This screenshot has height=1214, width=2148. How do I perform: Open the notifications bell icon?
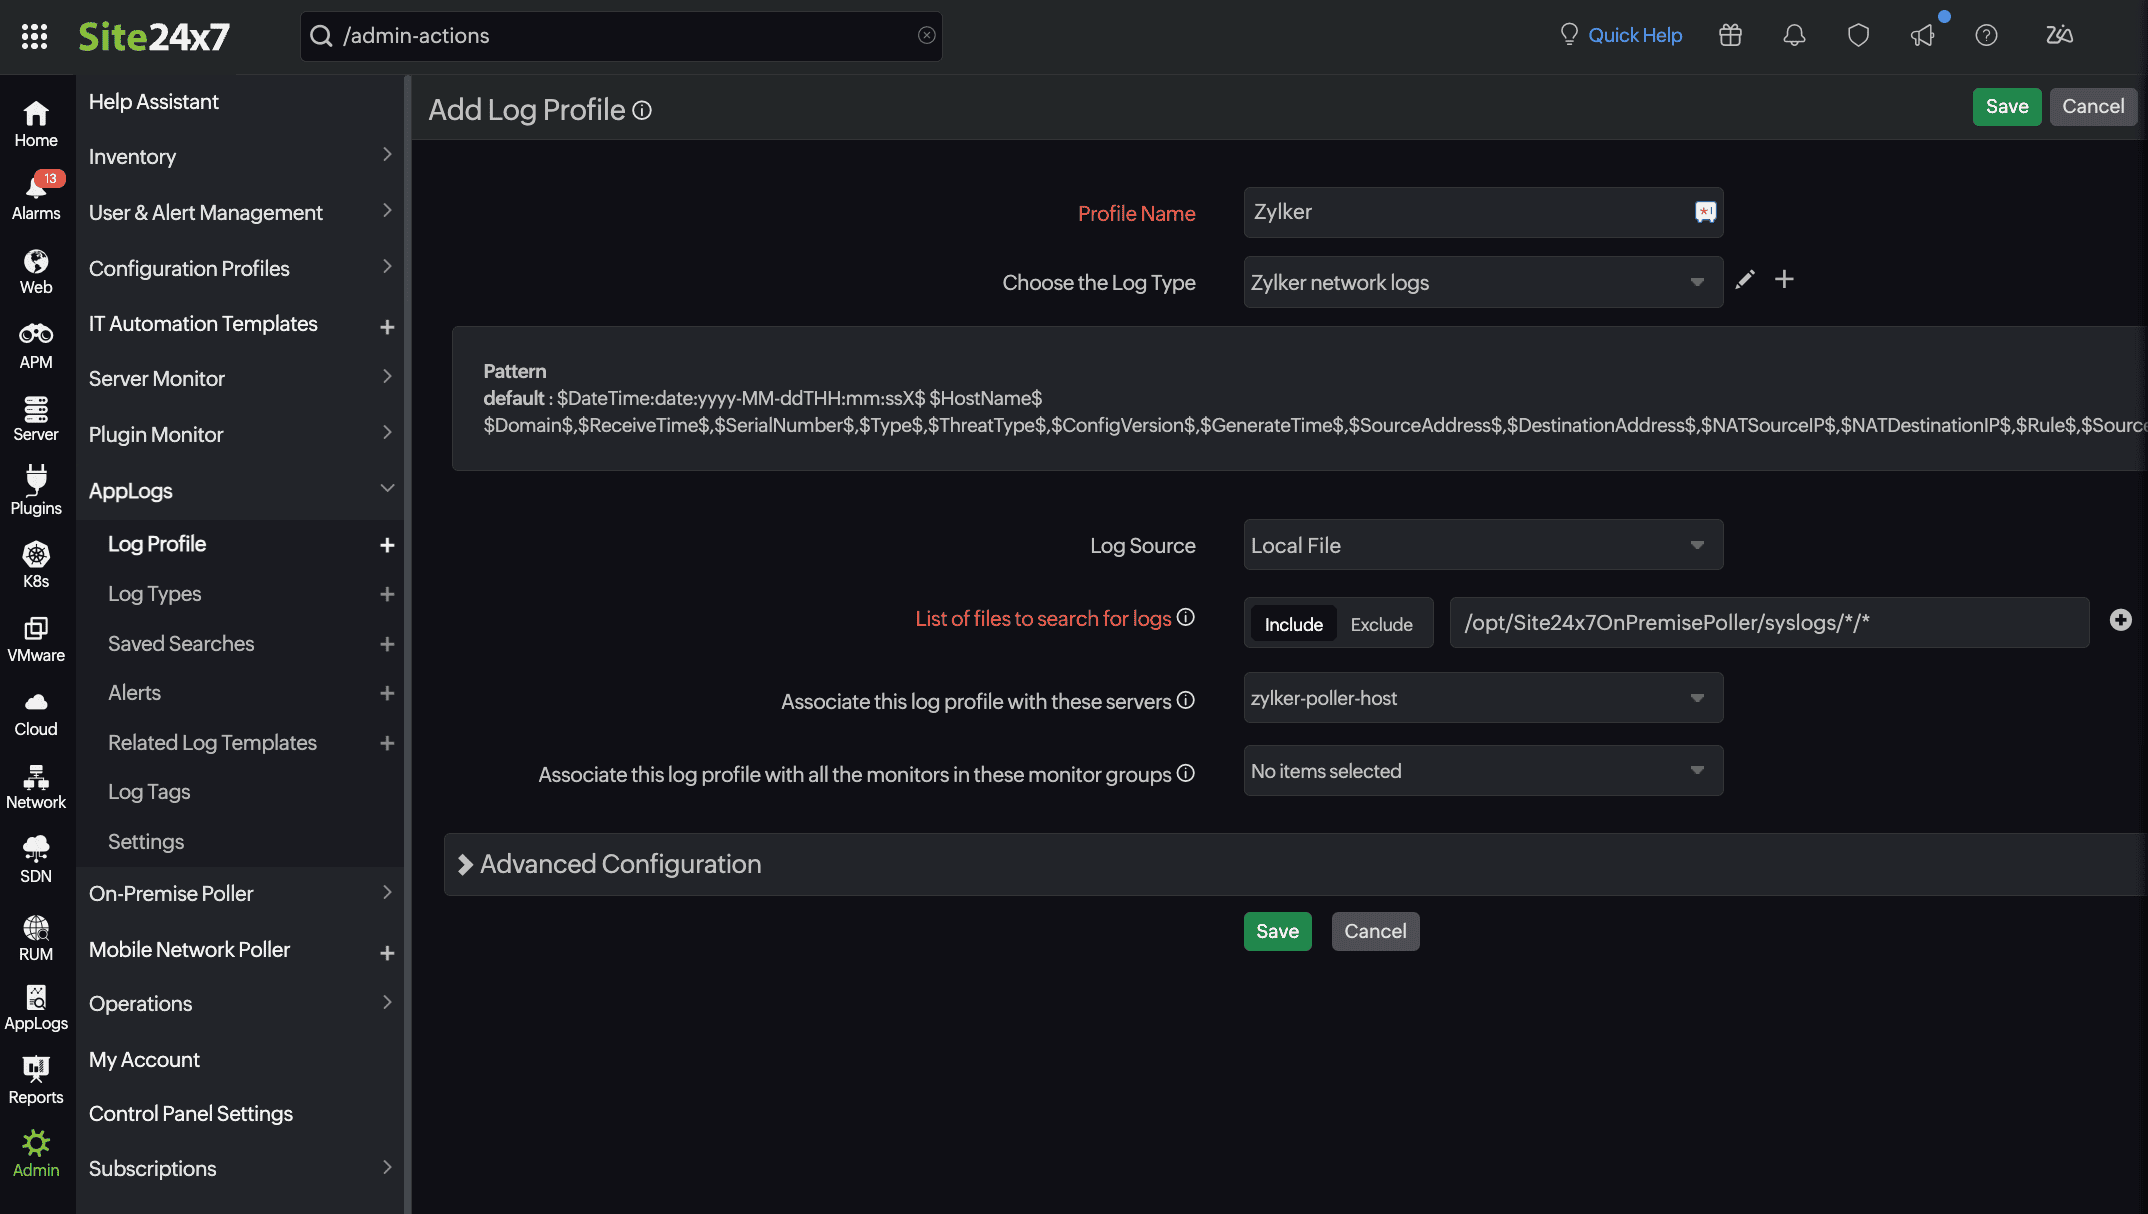(x=1794, y=36)
